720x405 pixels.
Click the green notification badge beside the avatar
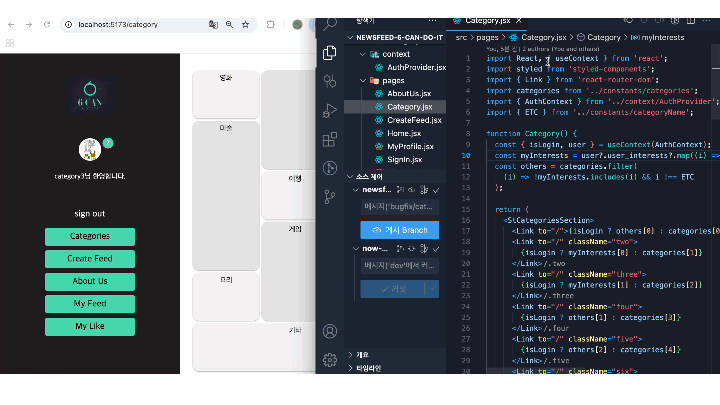108,143
